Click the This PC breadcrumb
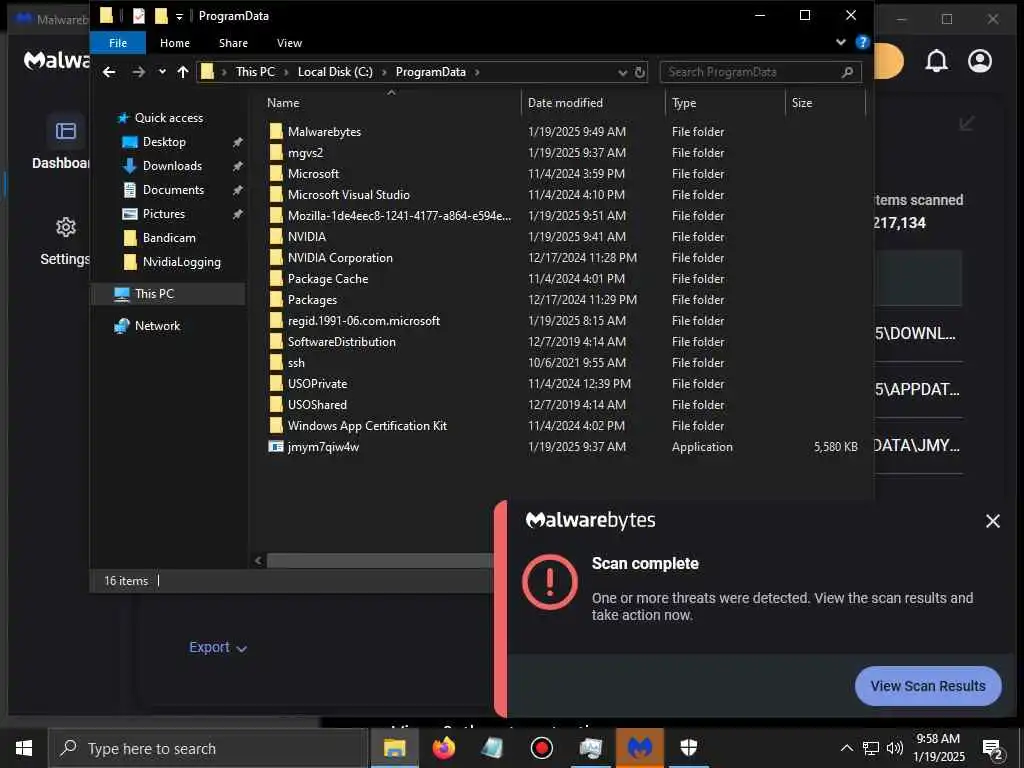This screenshot has width=1024, height=768. tap(255, 72)
